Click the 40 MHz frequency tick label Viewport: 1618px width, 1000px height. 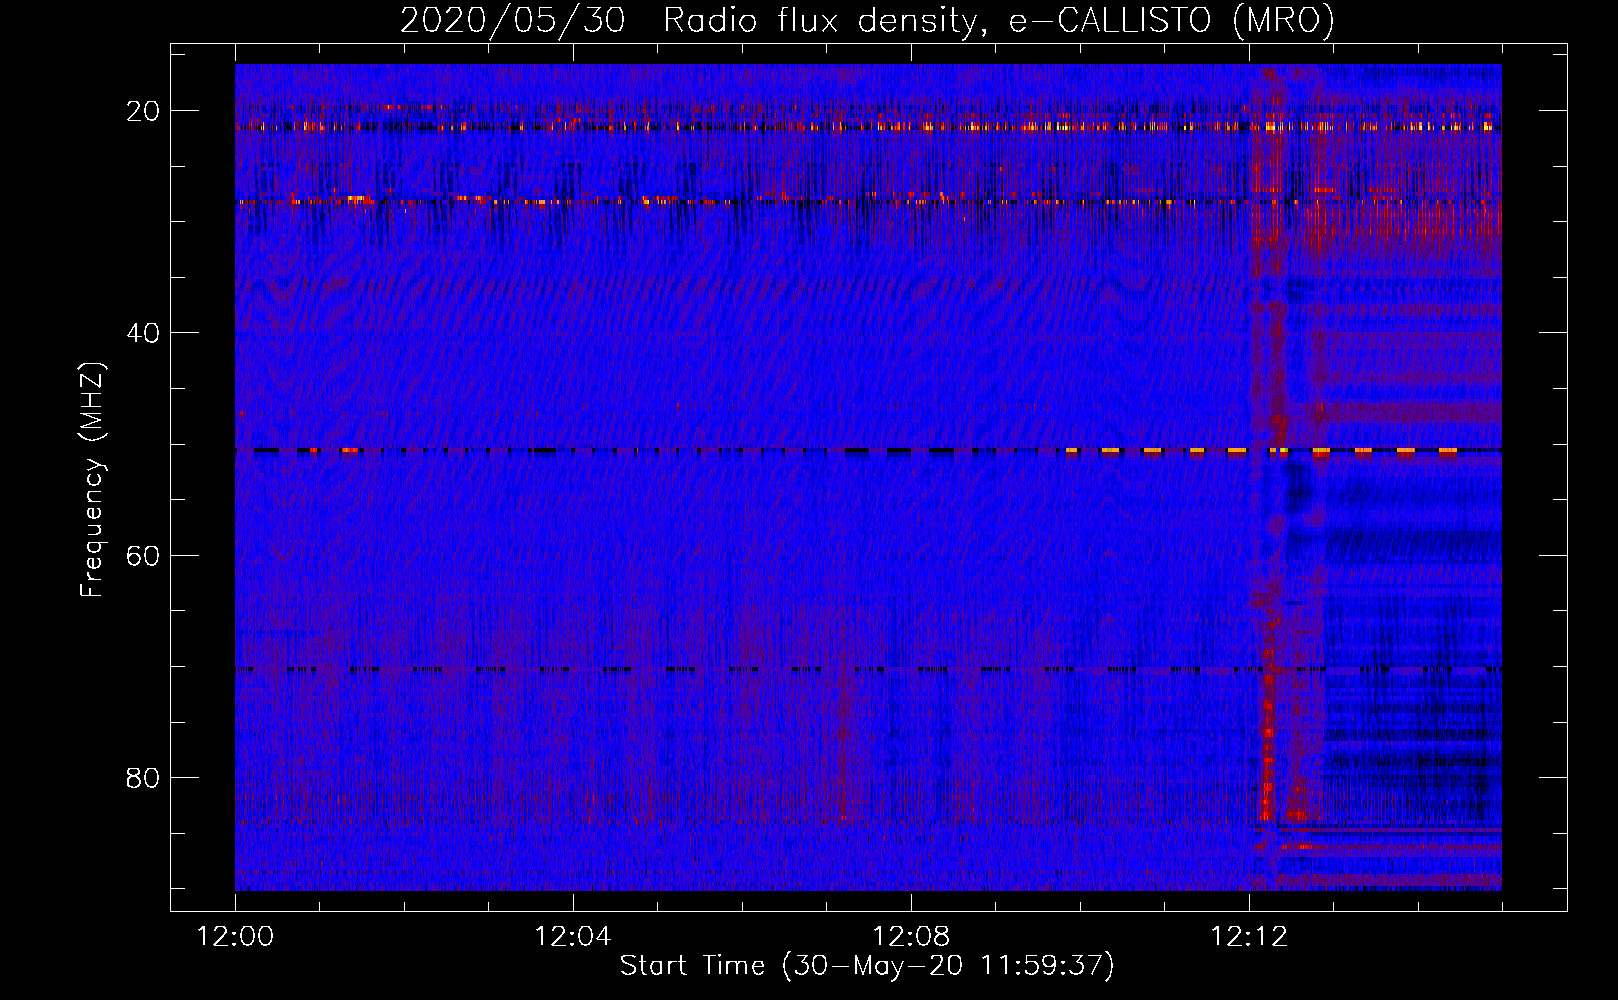click(x=143, y=333)
